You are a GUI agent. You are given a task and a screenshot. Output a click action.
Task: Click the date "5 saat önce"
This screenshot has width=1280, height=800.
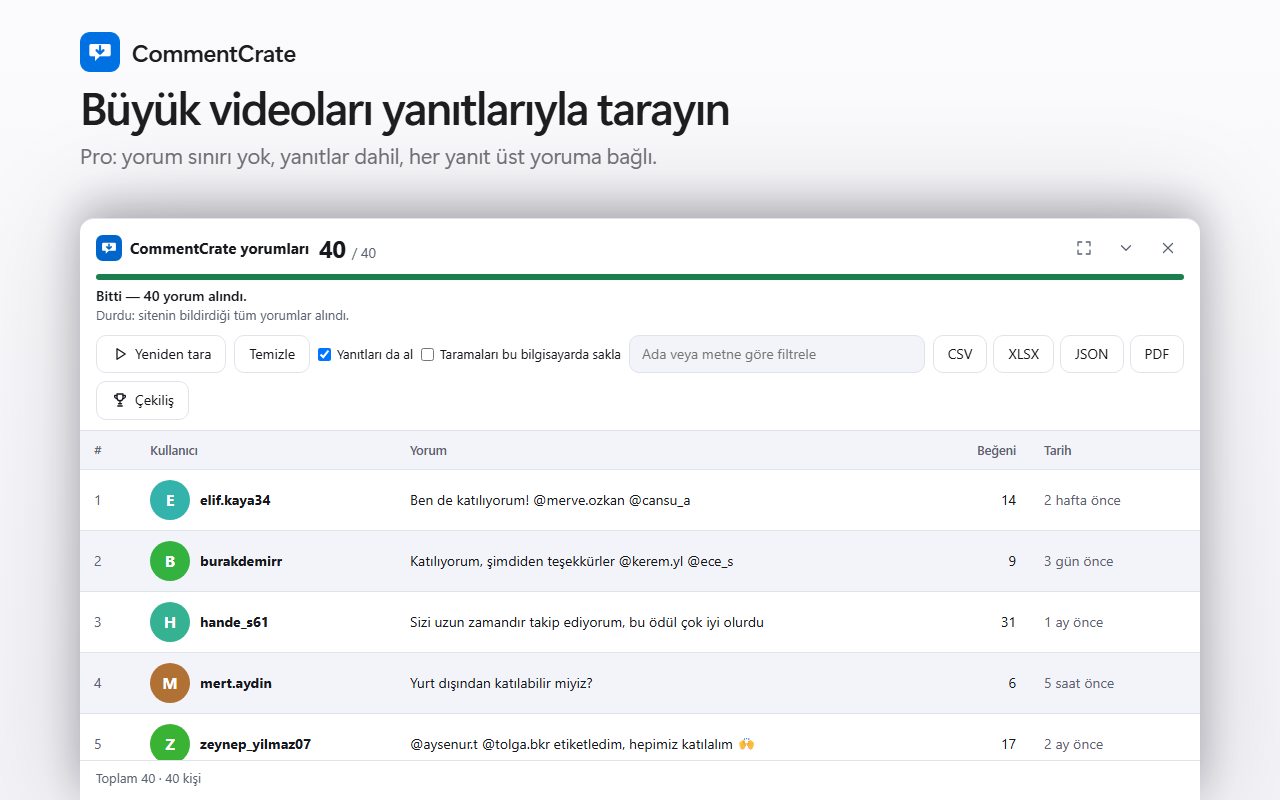1079,683
